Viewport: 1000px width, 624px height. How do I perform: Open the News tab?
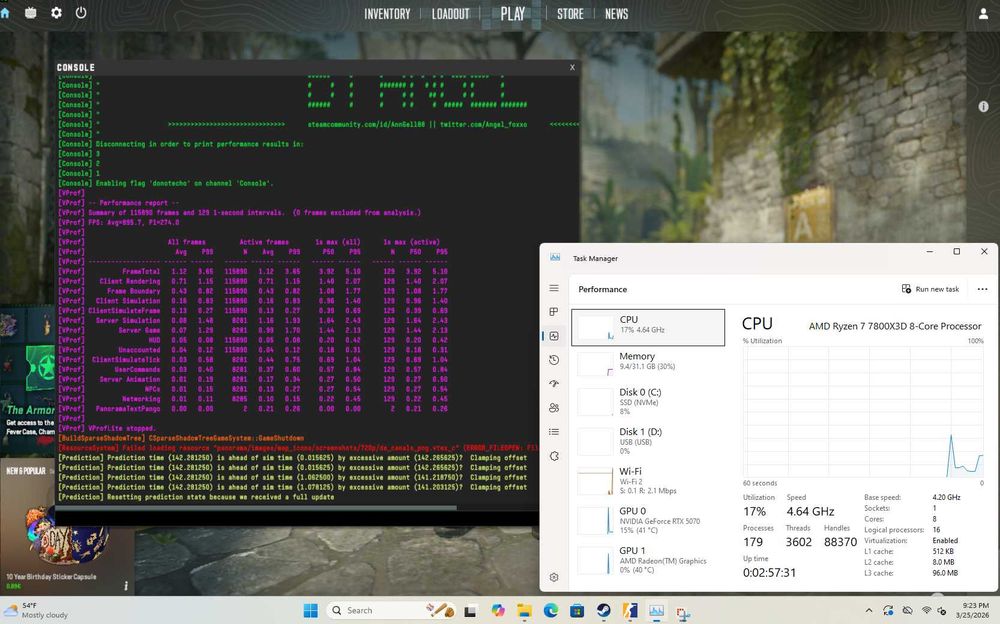click(x=616, y=13)
